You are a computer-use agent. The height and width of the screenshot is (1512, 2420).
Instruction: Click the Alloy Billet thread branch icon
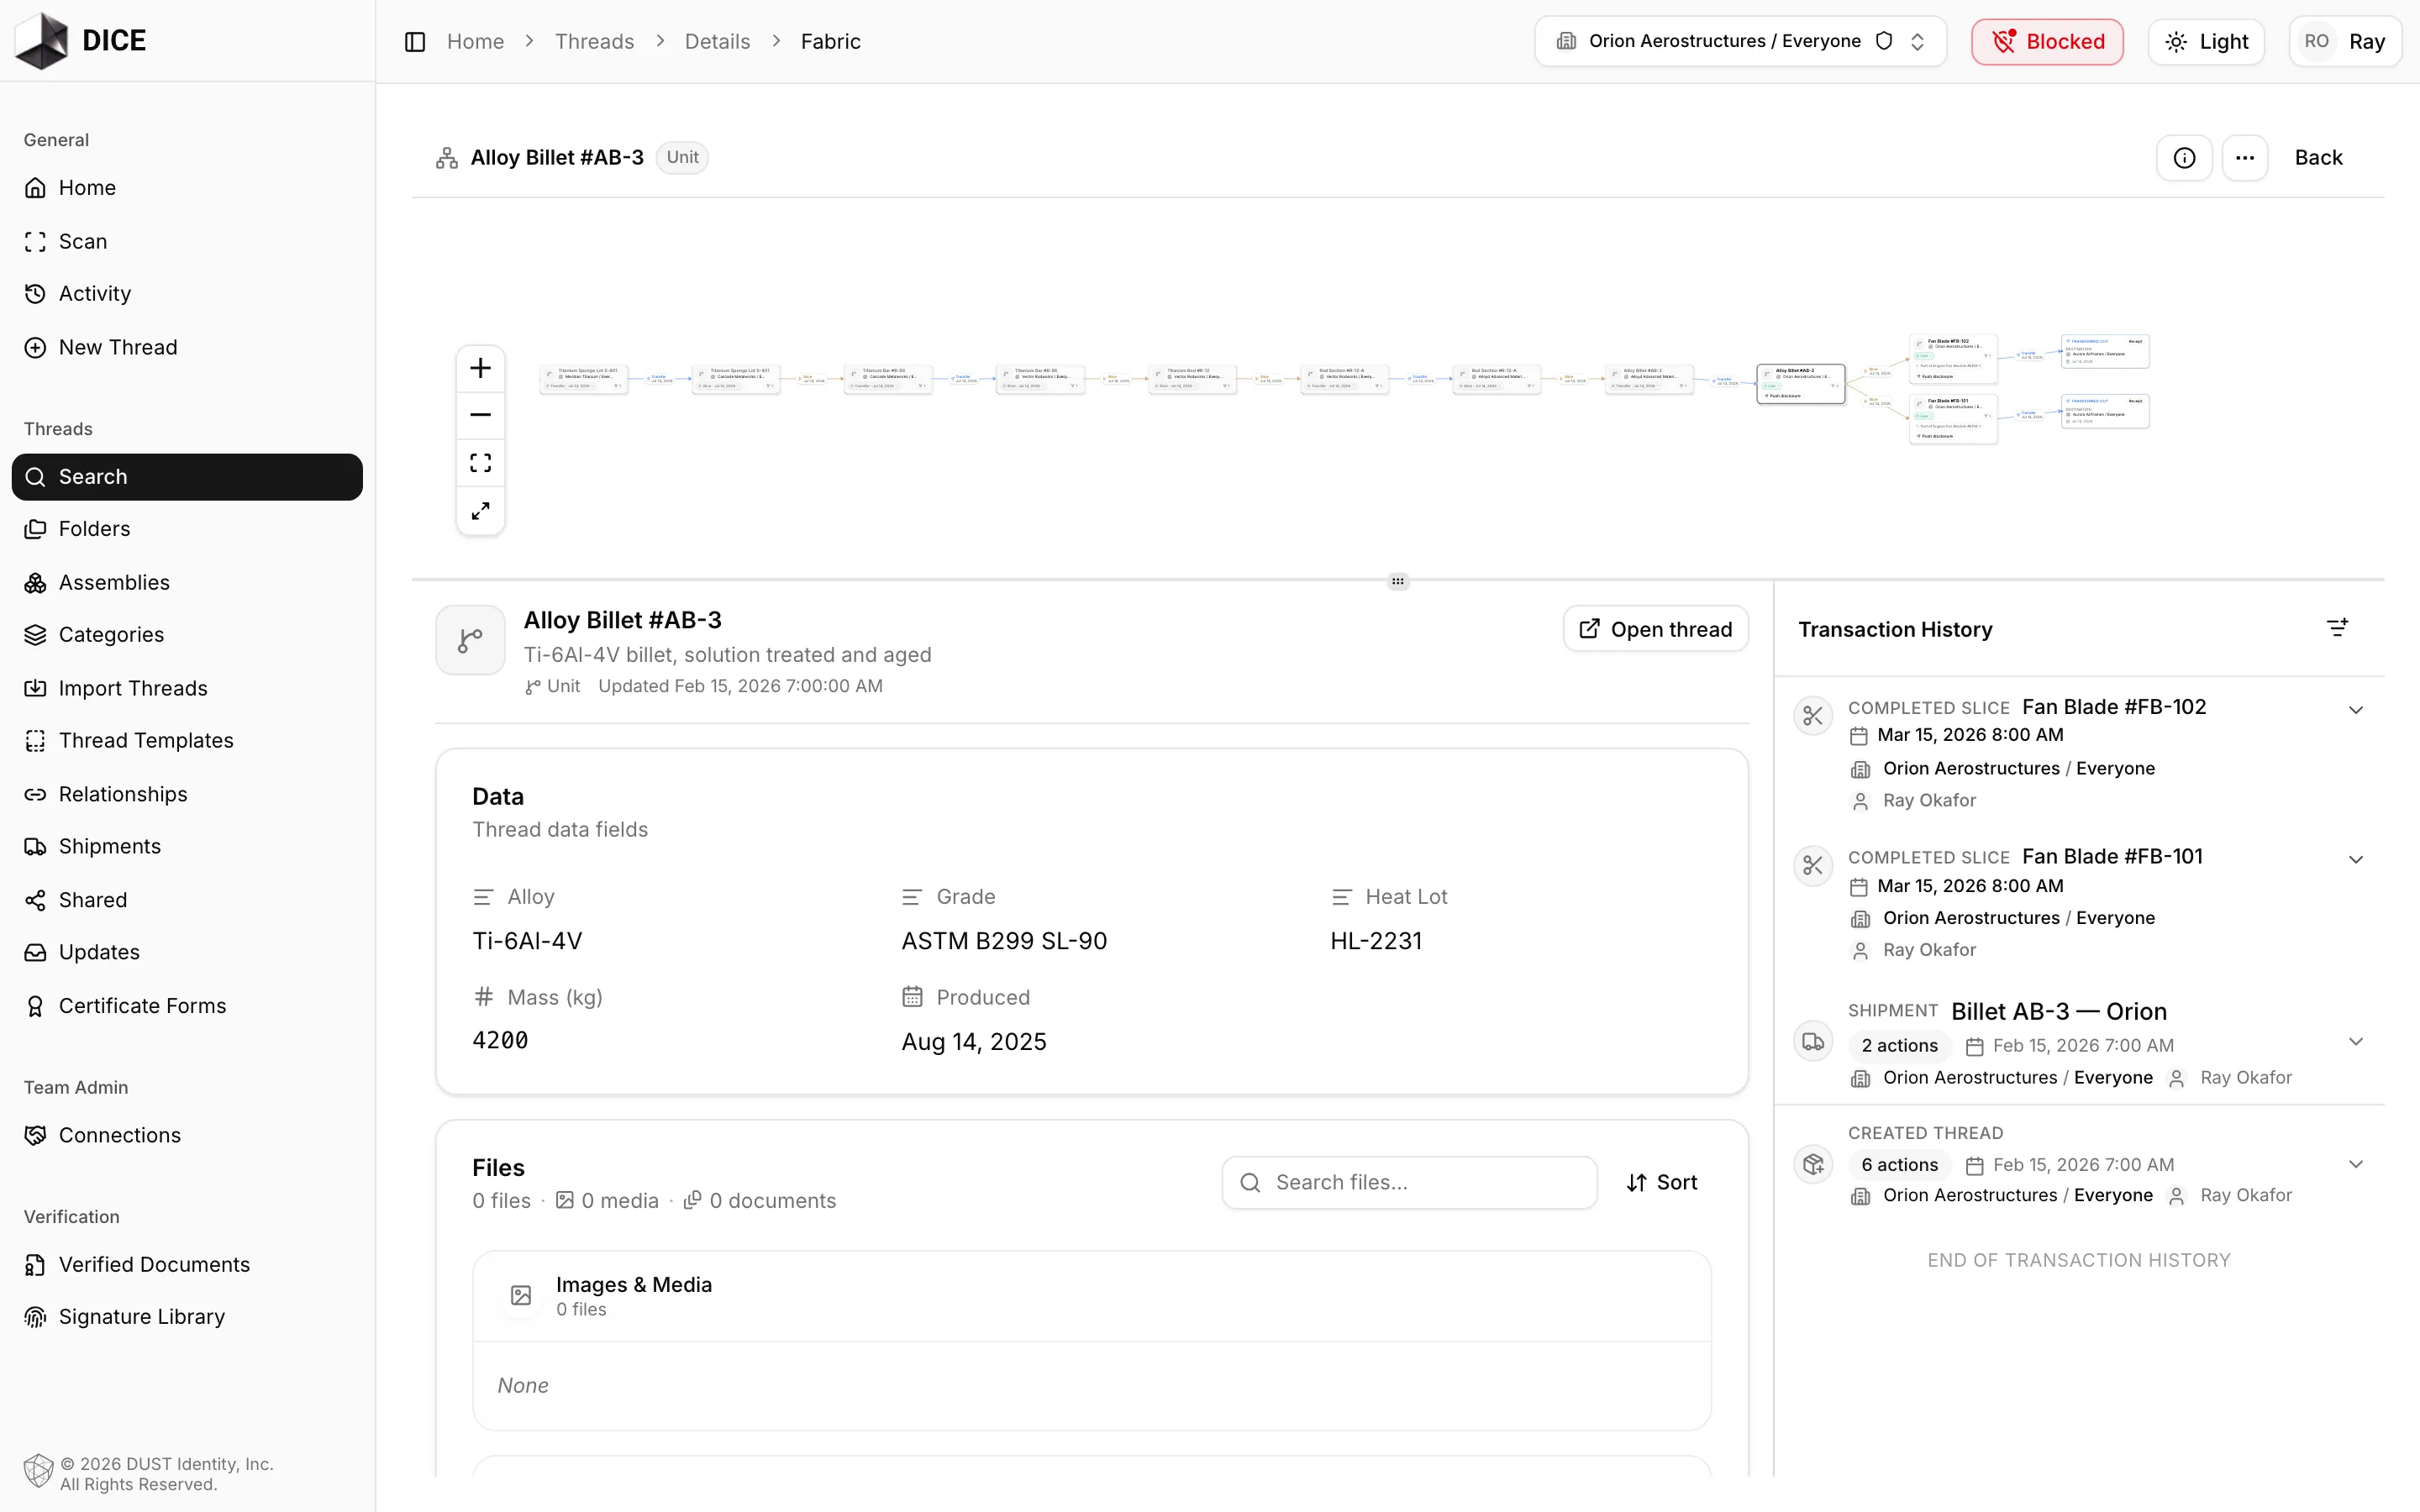pyautogui.click(x=470, y=640)
